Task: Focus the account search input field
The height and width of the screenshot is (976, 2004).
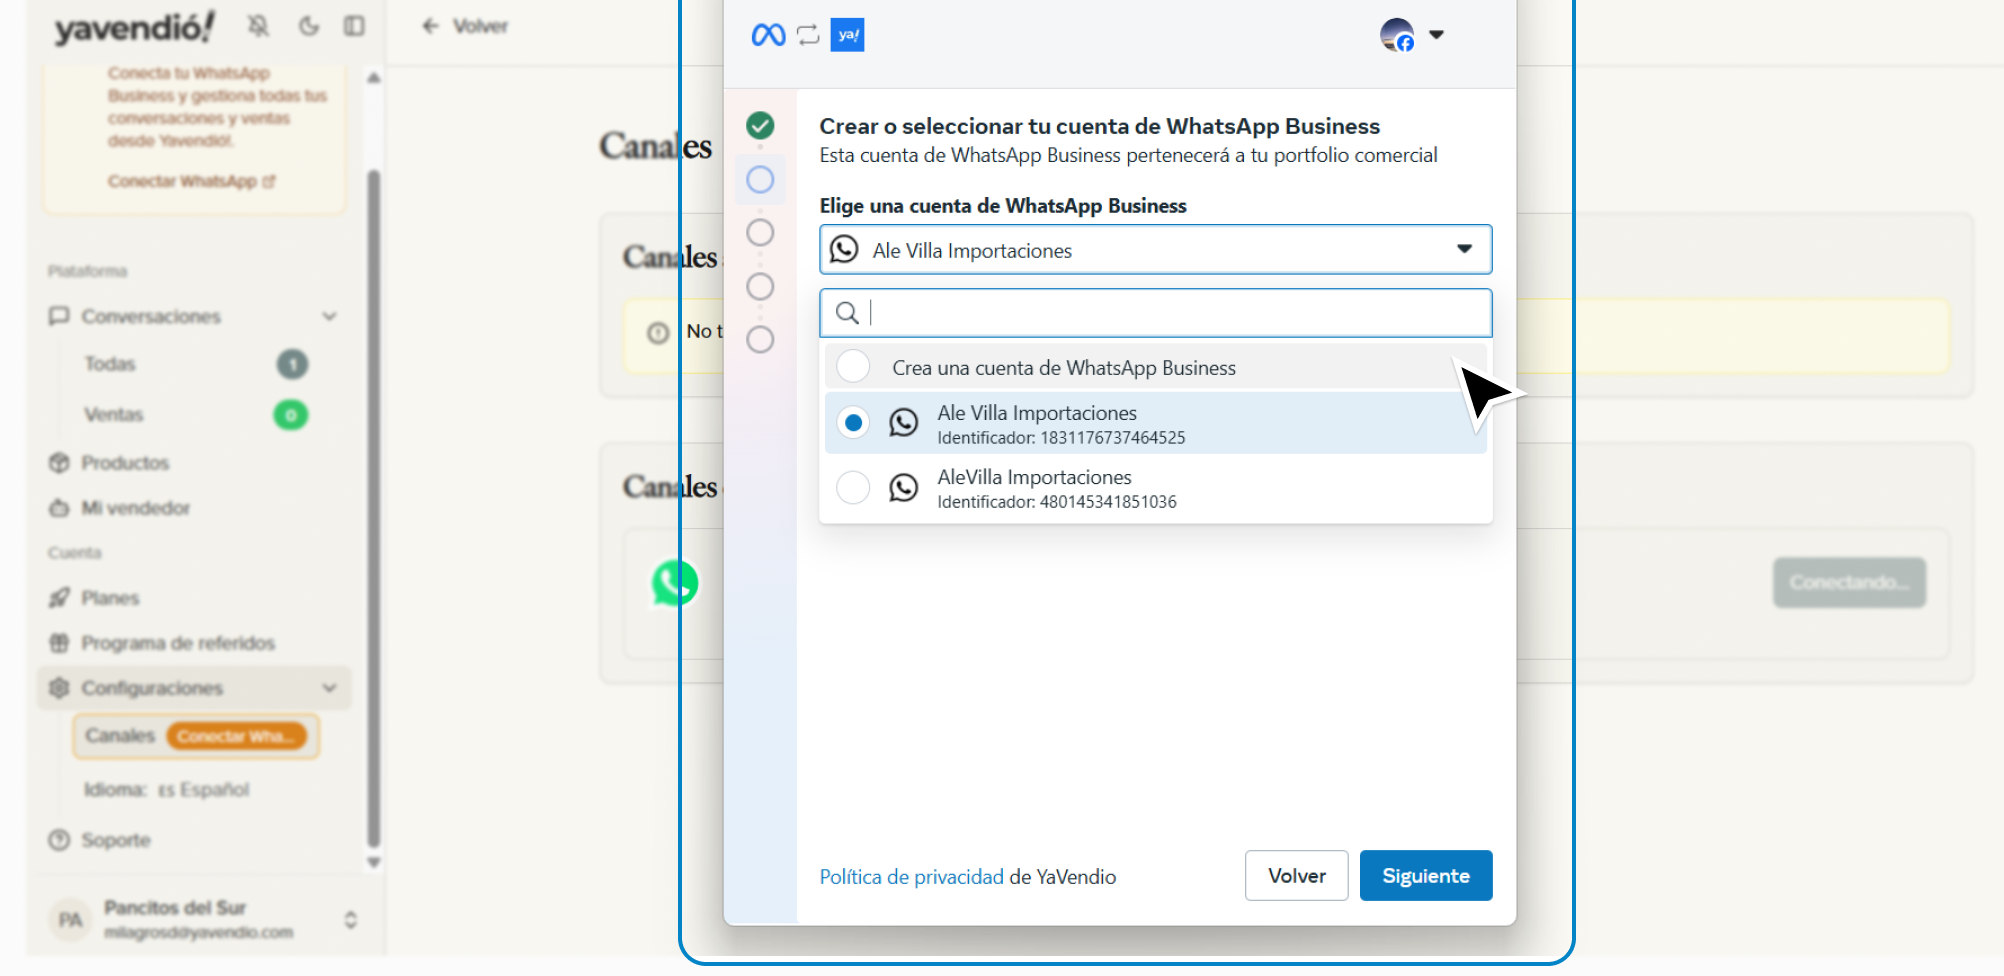Action: (x=1155, y=313)
